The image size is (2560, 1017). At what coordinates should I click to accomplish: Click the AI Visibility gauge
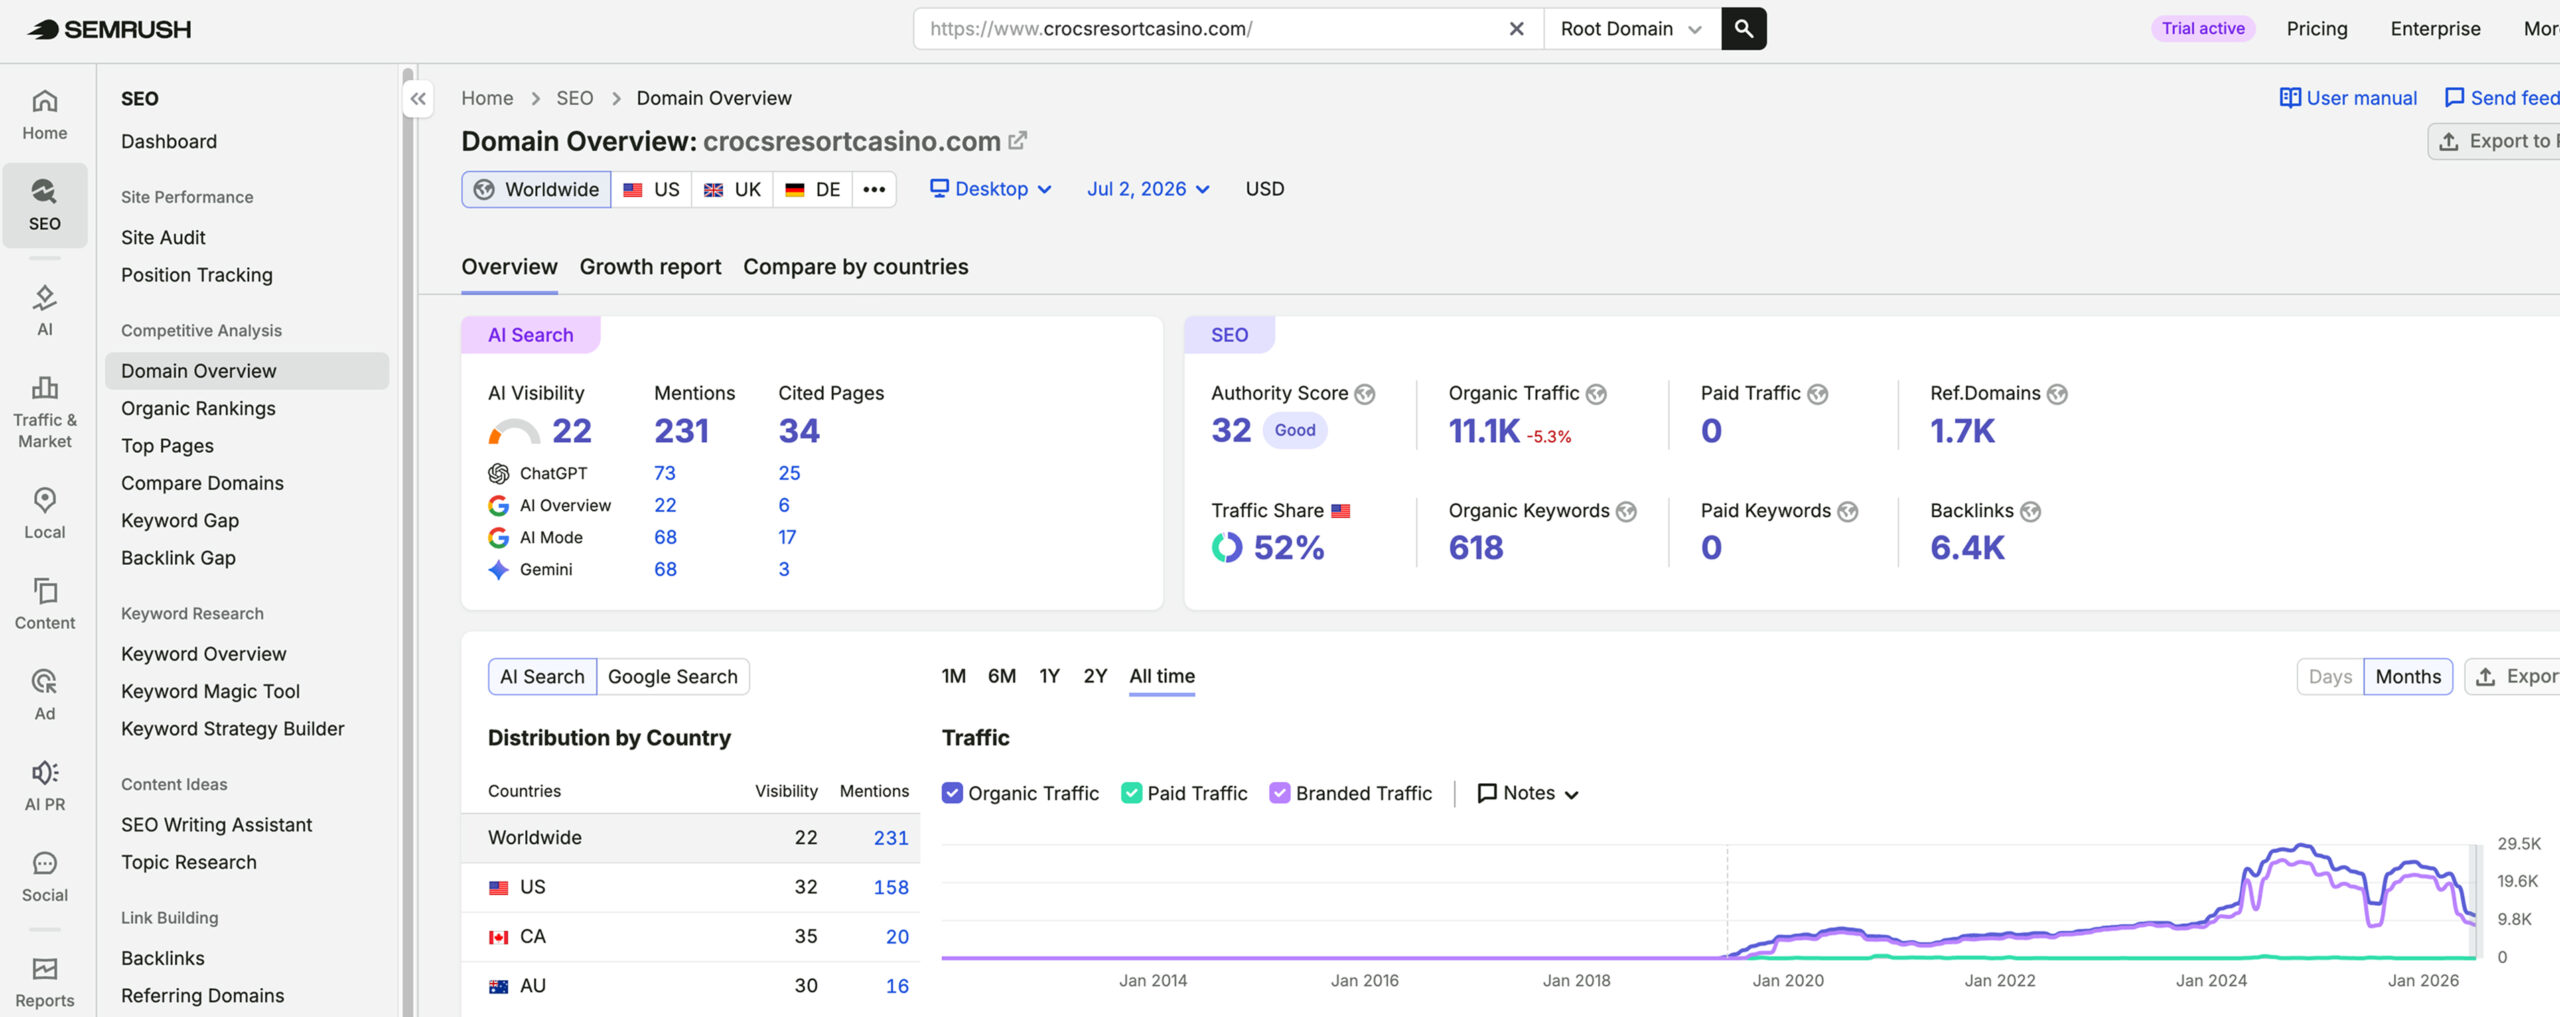tap(514, 432)
